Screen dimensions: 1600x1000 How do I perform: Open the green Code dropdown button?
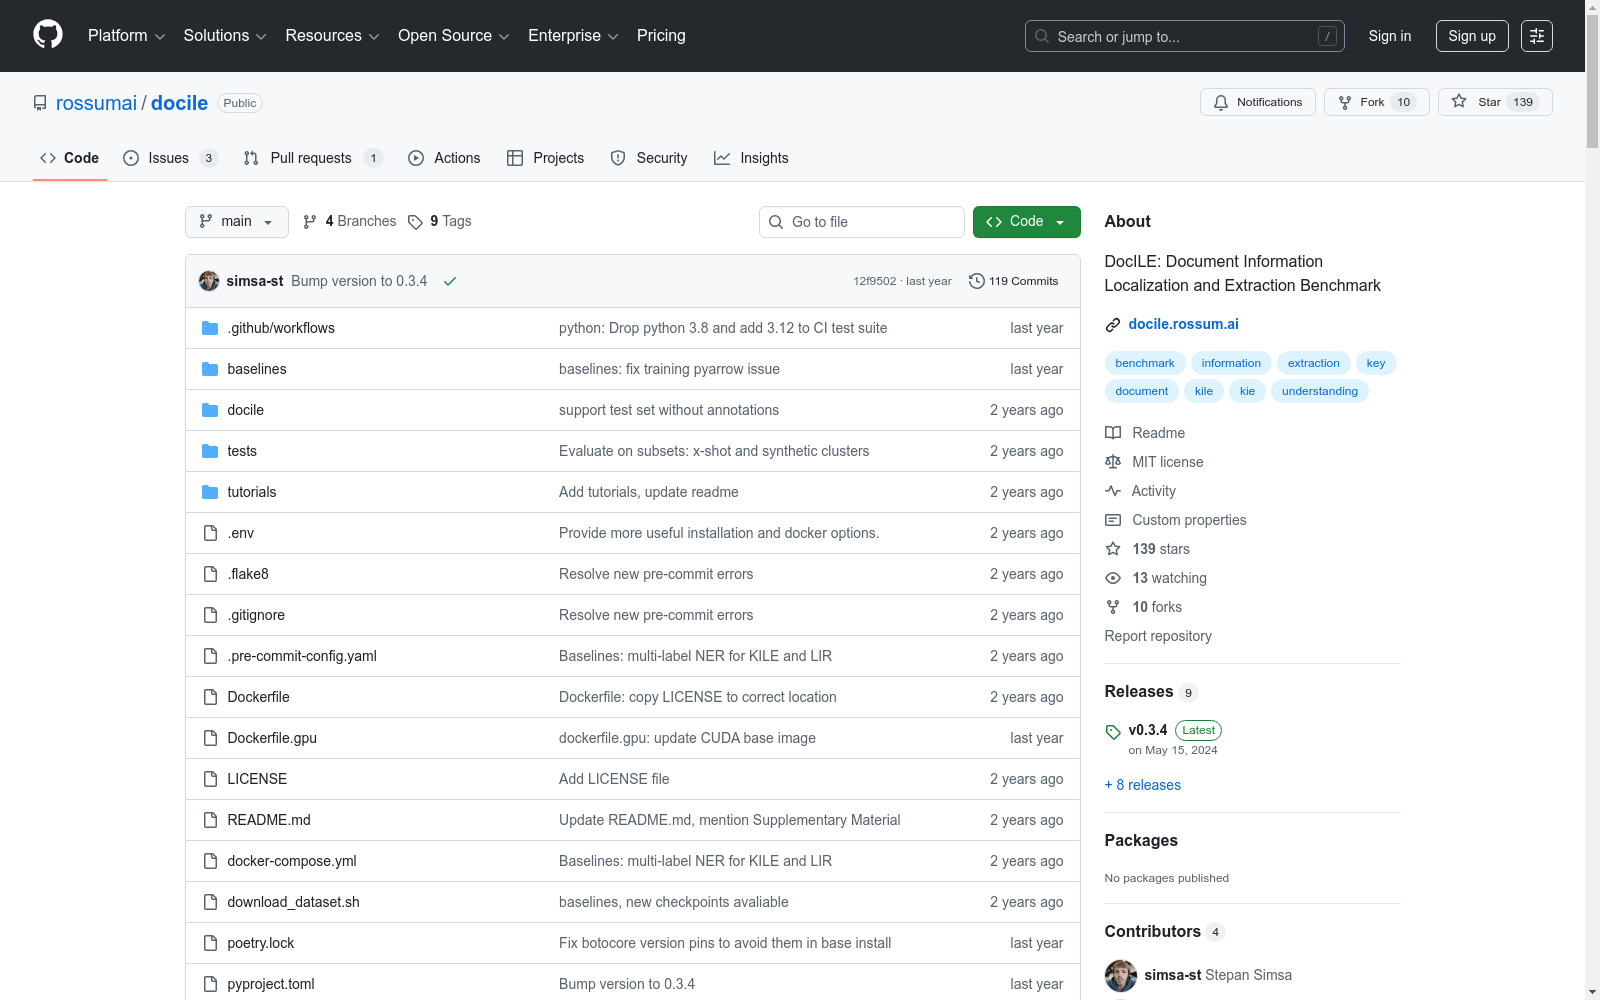pos(1027,222)
